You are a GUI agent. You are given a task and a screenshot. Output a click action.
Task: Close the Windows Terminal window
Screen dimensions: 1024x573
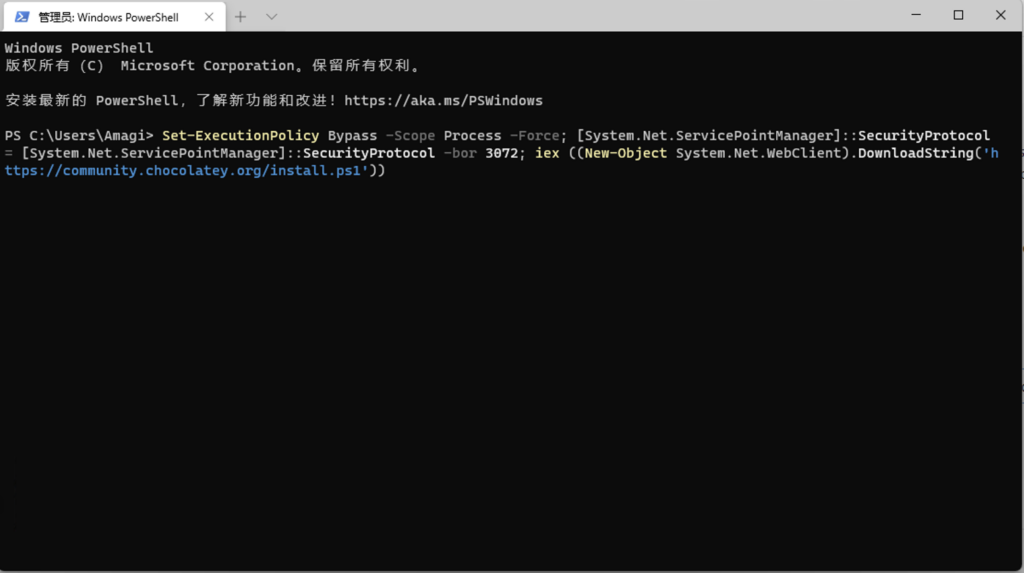point(1000,15)
